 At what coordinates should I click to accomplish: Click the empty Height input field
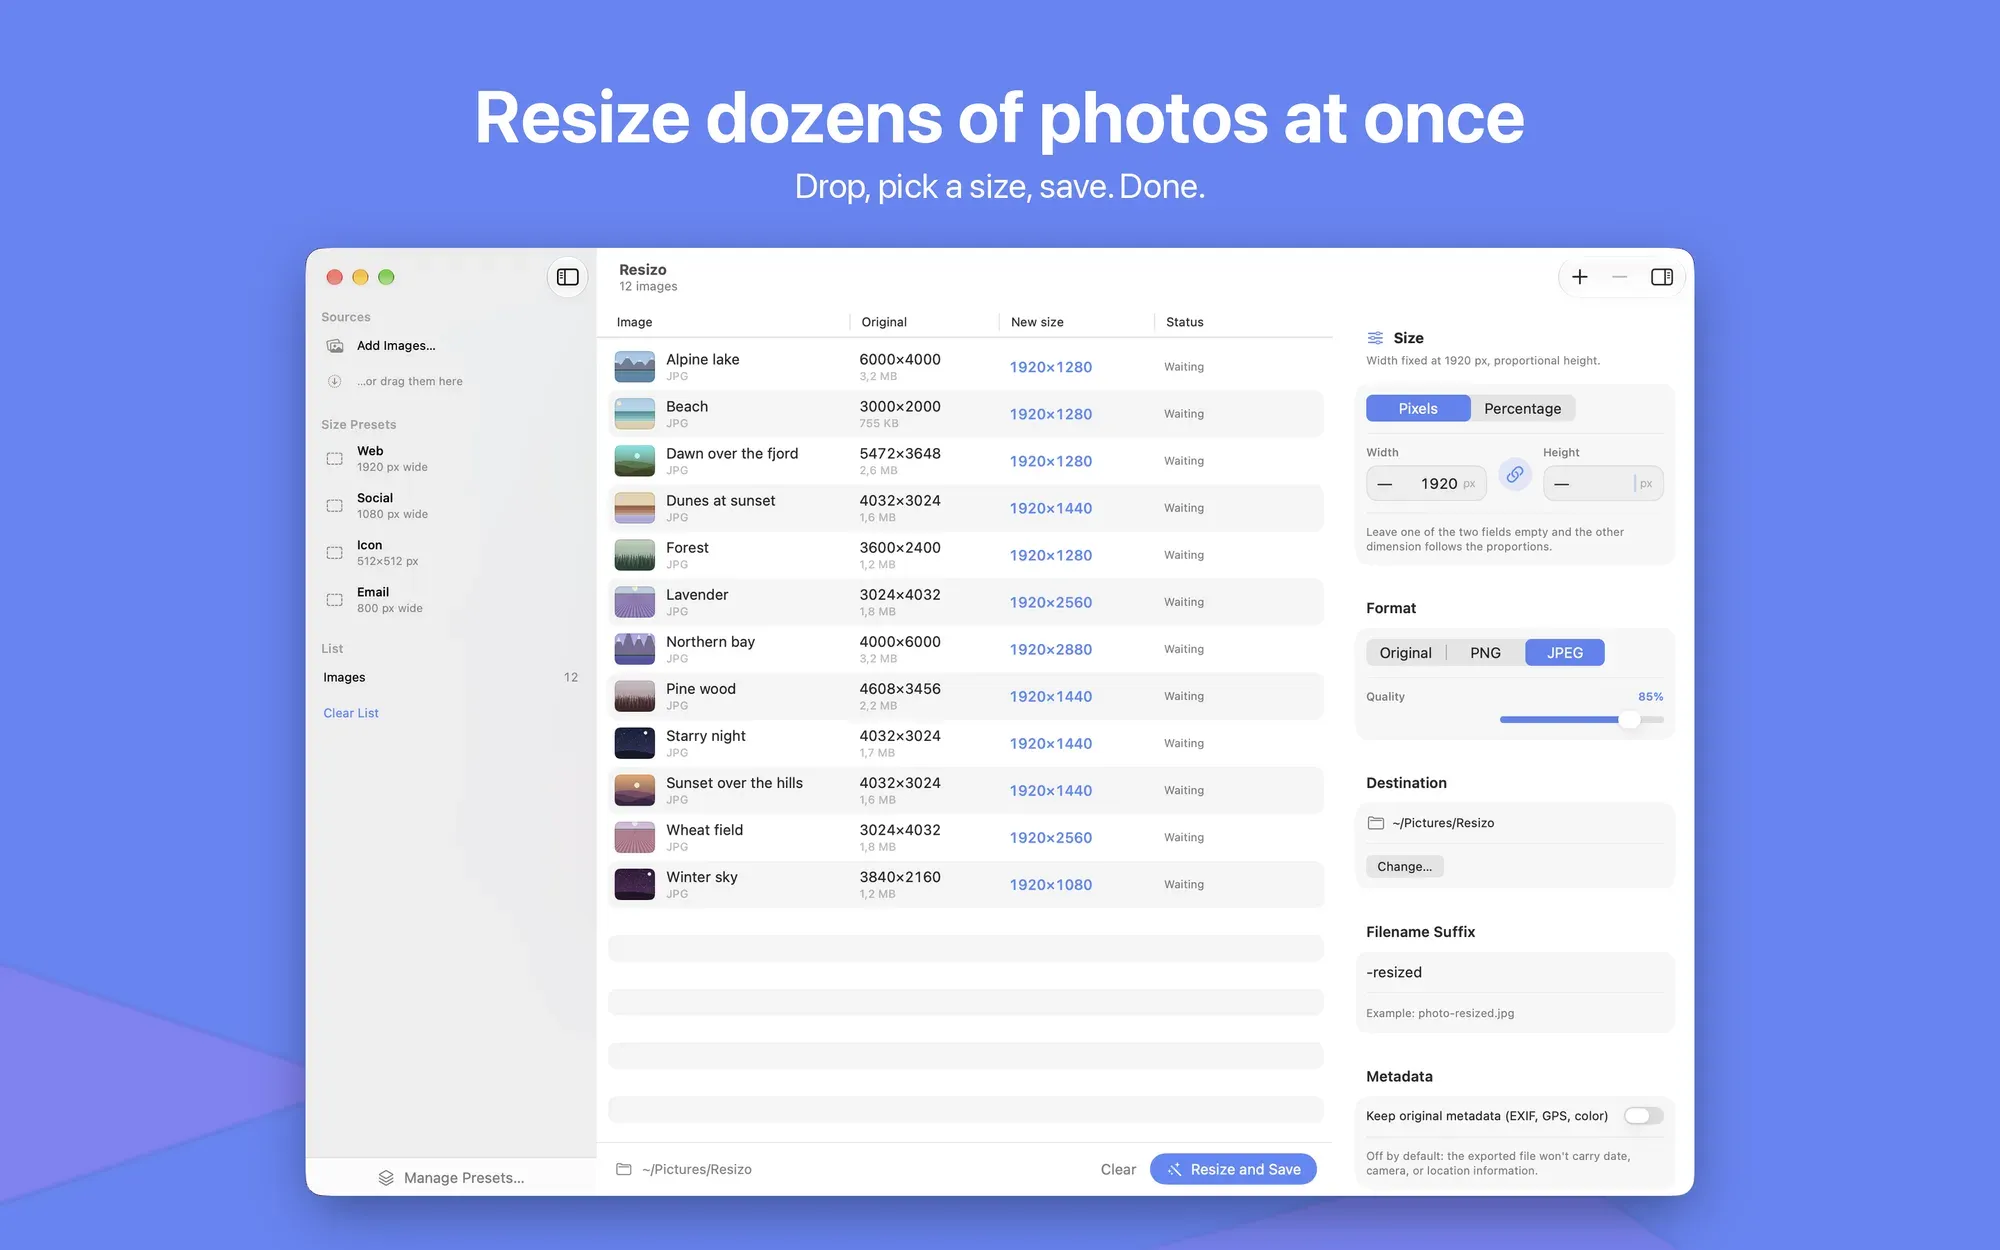click(1603, 484)
